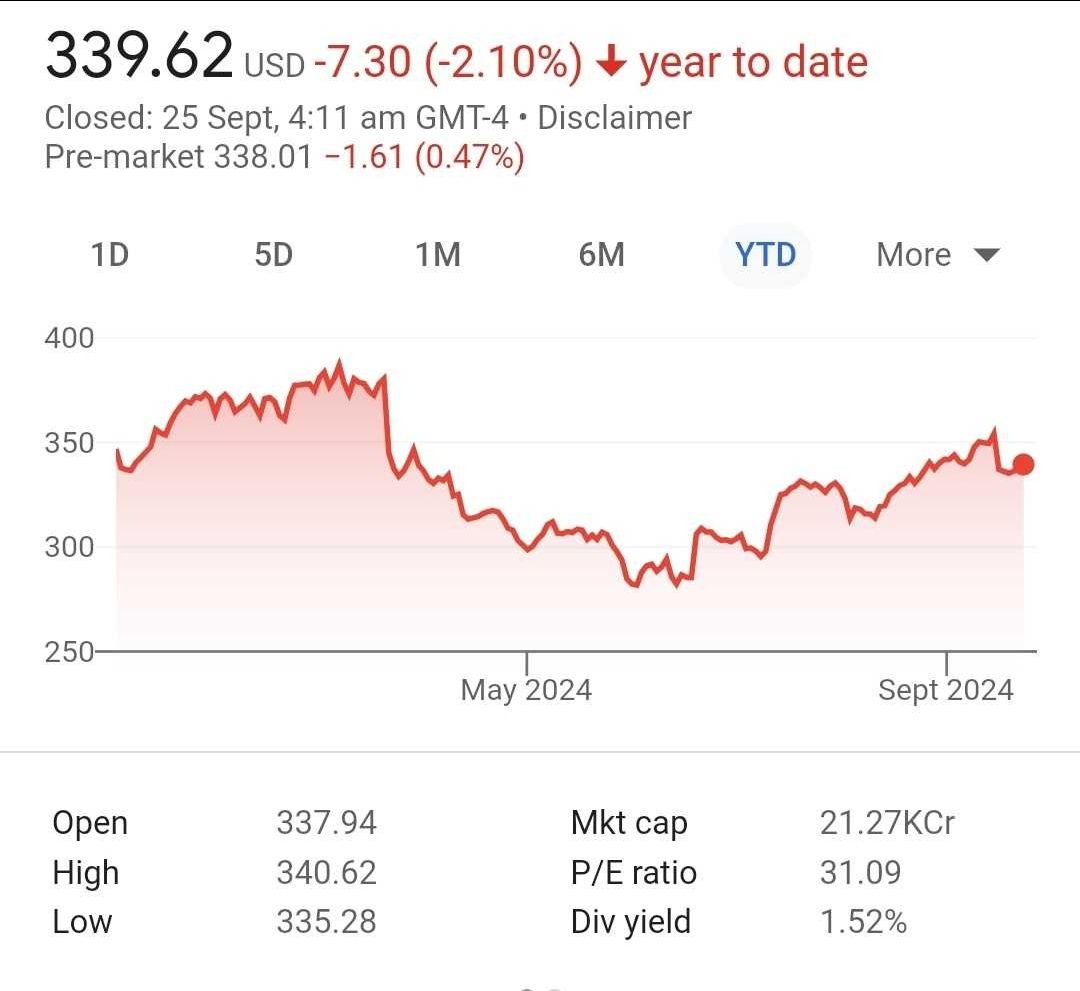1080x991 pixels.
Task: Switch to the 5D time range
Action: click(273, 255)
